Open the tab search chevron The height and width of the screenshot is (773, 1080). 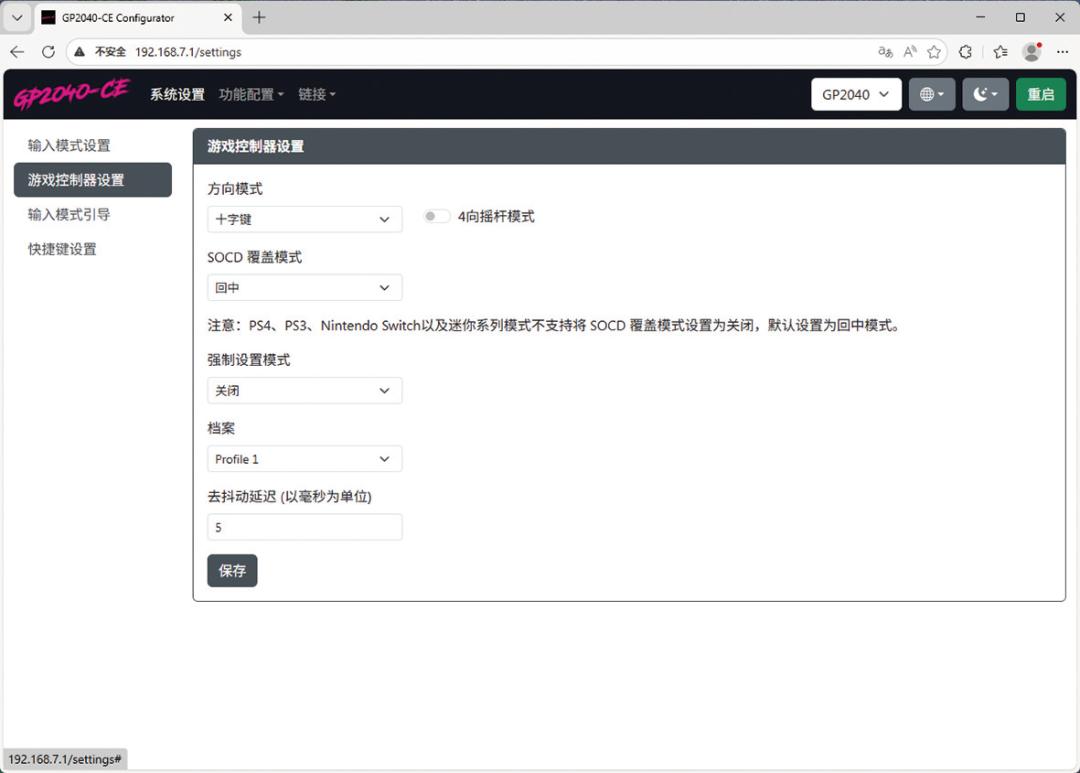[17, 18]
